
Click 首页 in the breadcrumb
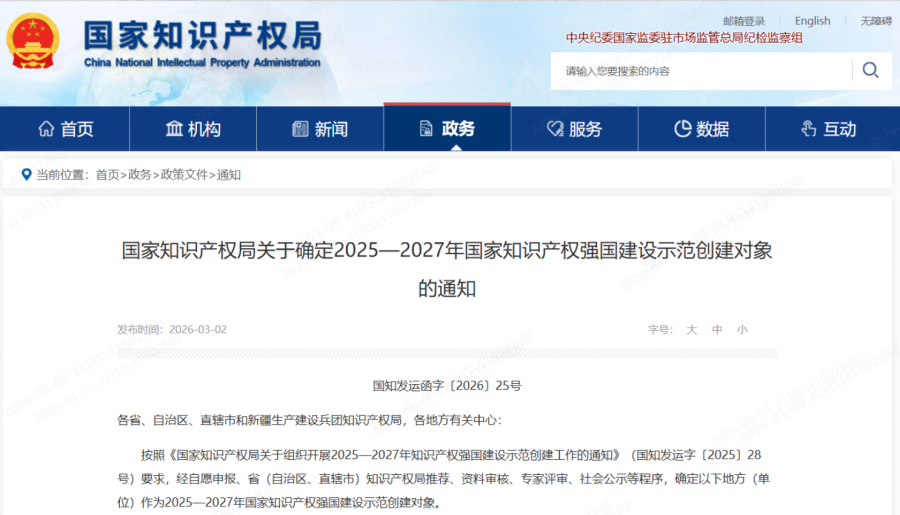[107, 175]
